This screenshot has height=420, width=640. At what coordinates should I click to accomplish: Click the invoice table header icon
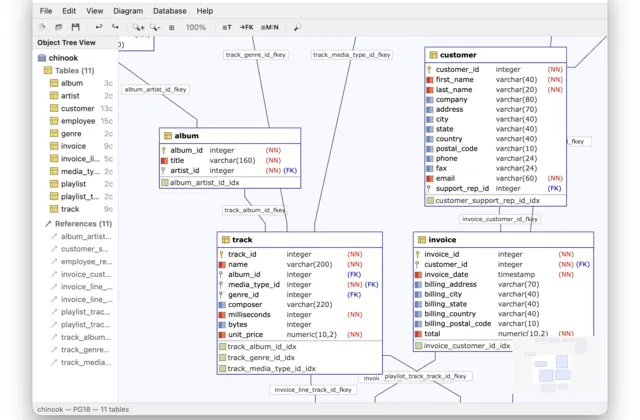[422, 240]
